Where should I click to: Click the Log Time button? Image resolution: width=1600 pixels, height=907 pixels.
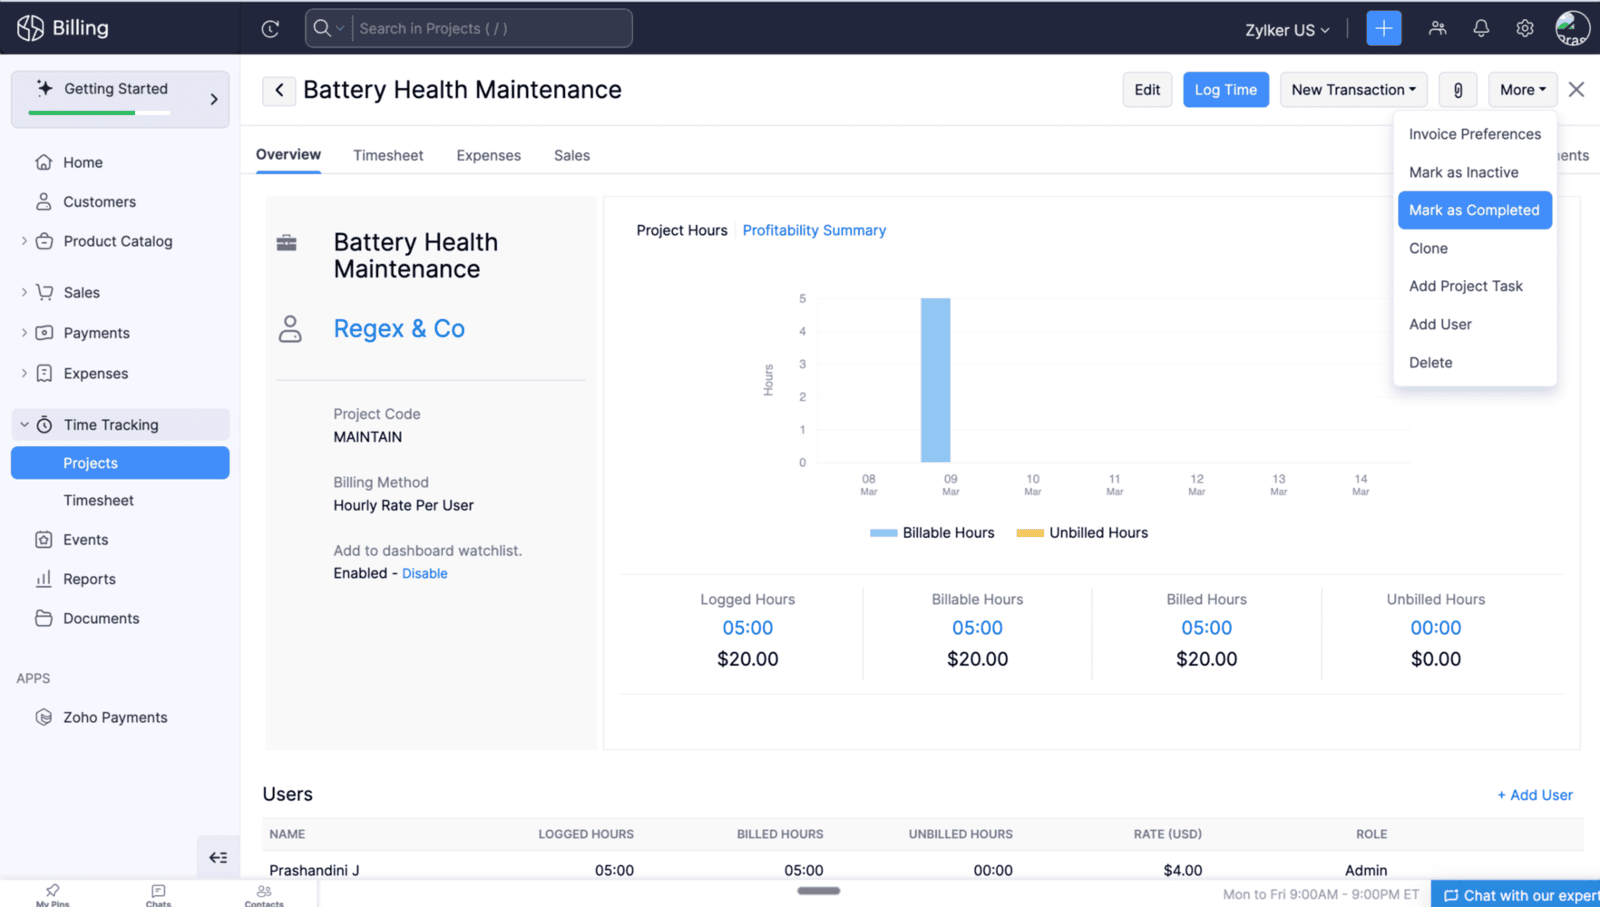(1225, 90)
